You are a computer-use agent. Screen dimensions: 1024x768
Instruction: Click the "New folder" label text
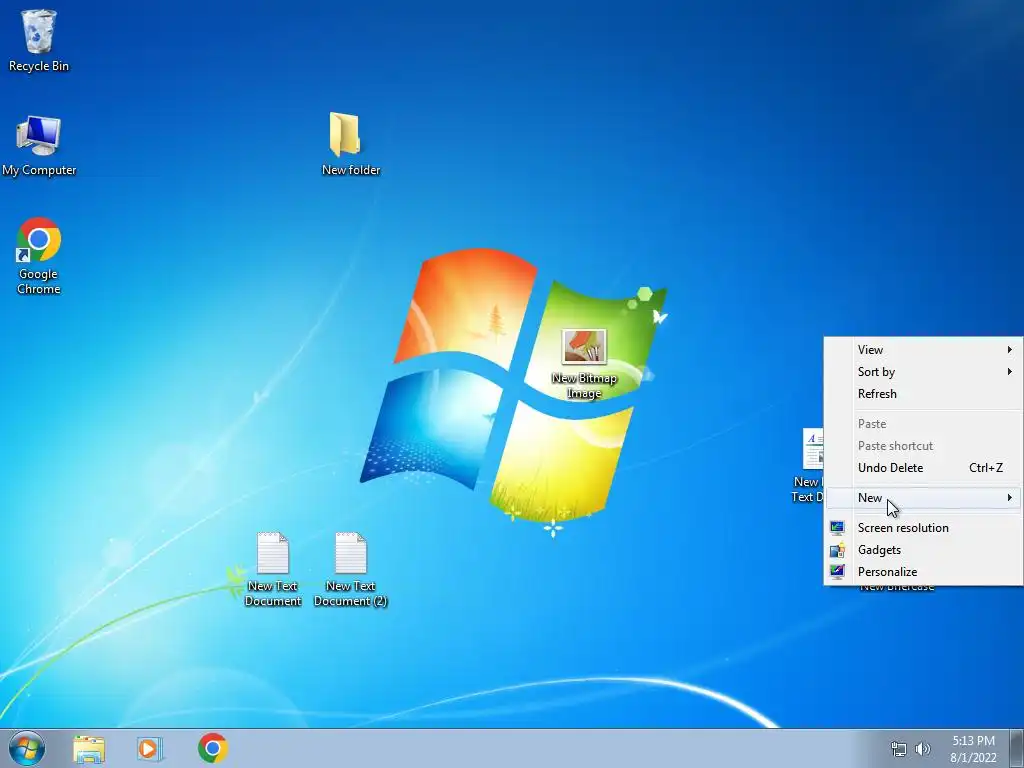point(351,170)
